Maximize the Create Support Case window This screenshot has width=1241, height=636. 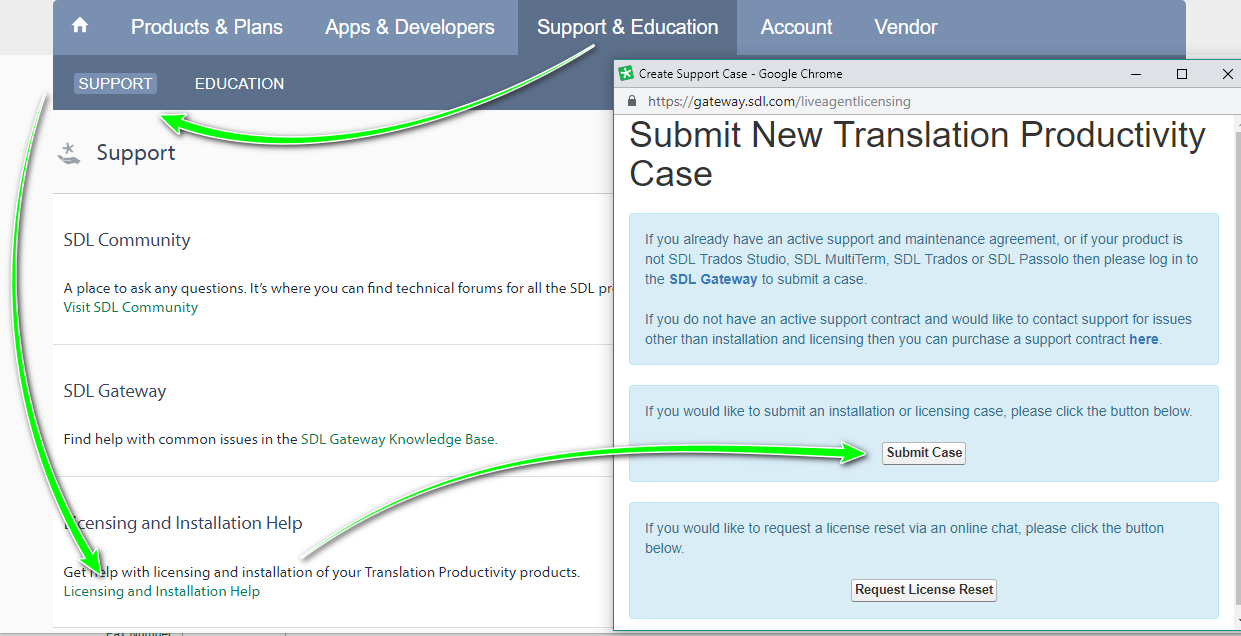click(x=1182, y=73)
